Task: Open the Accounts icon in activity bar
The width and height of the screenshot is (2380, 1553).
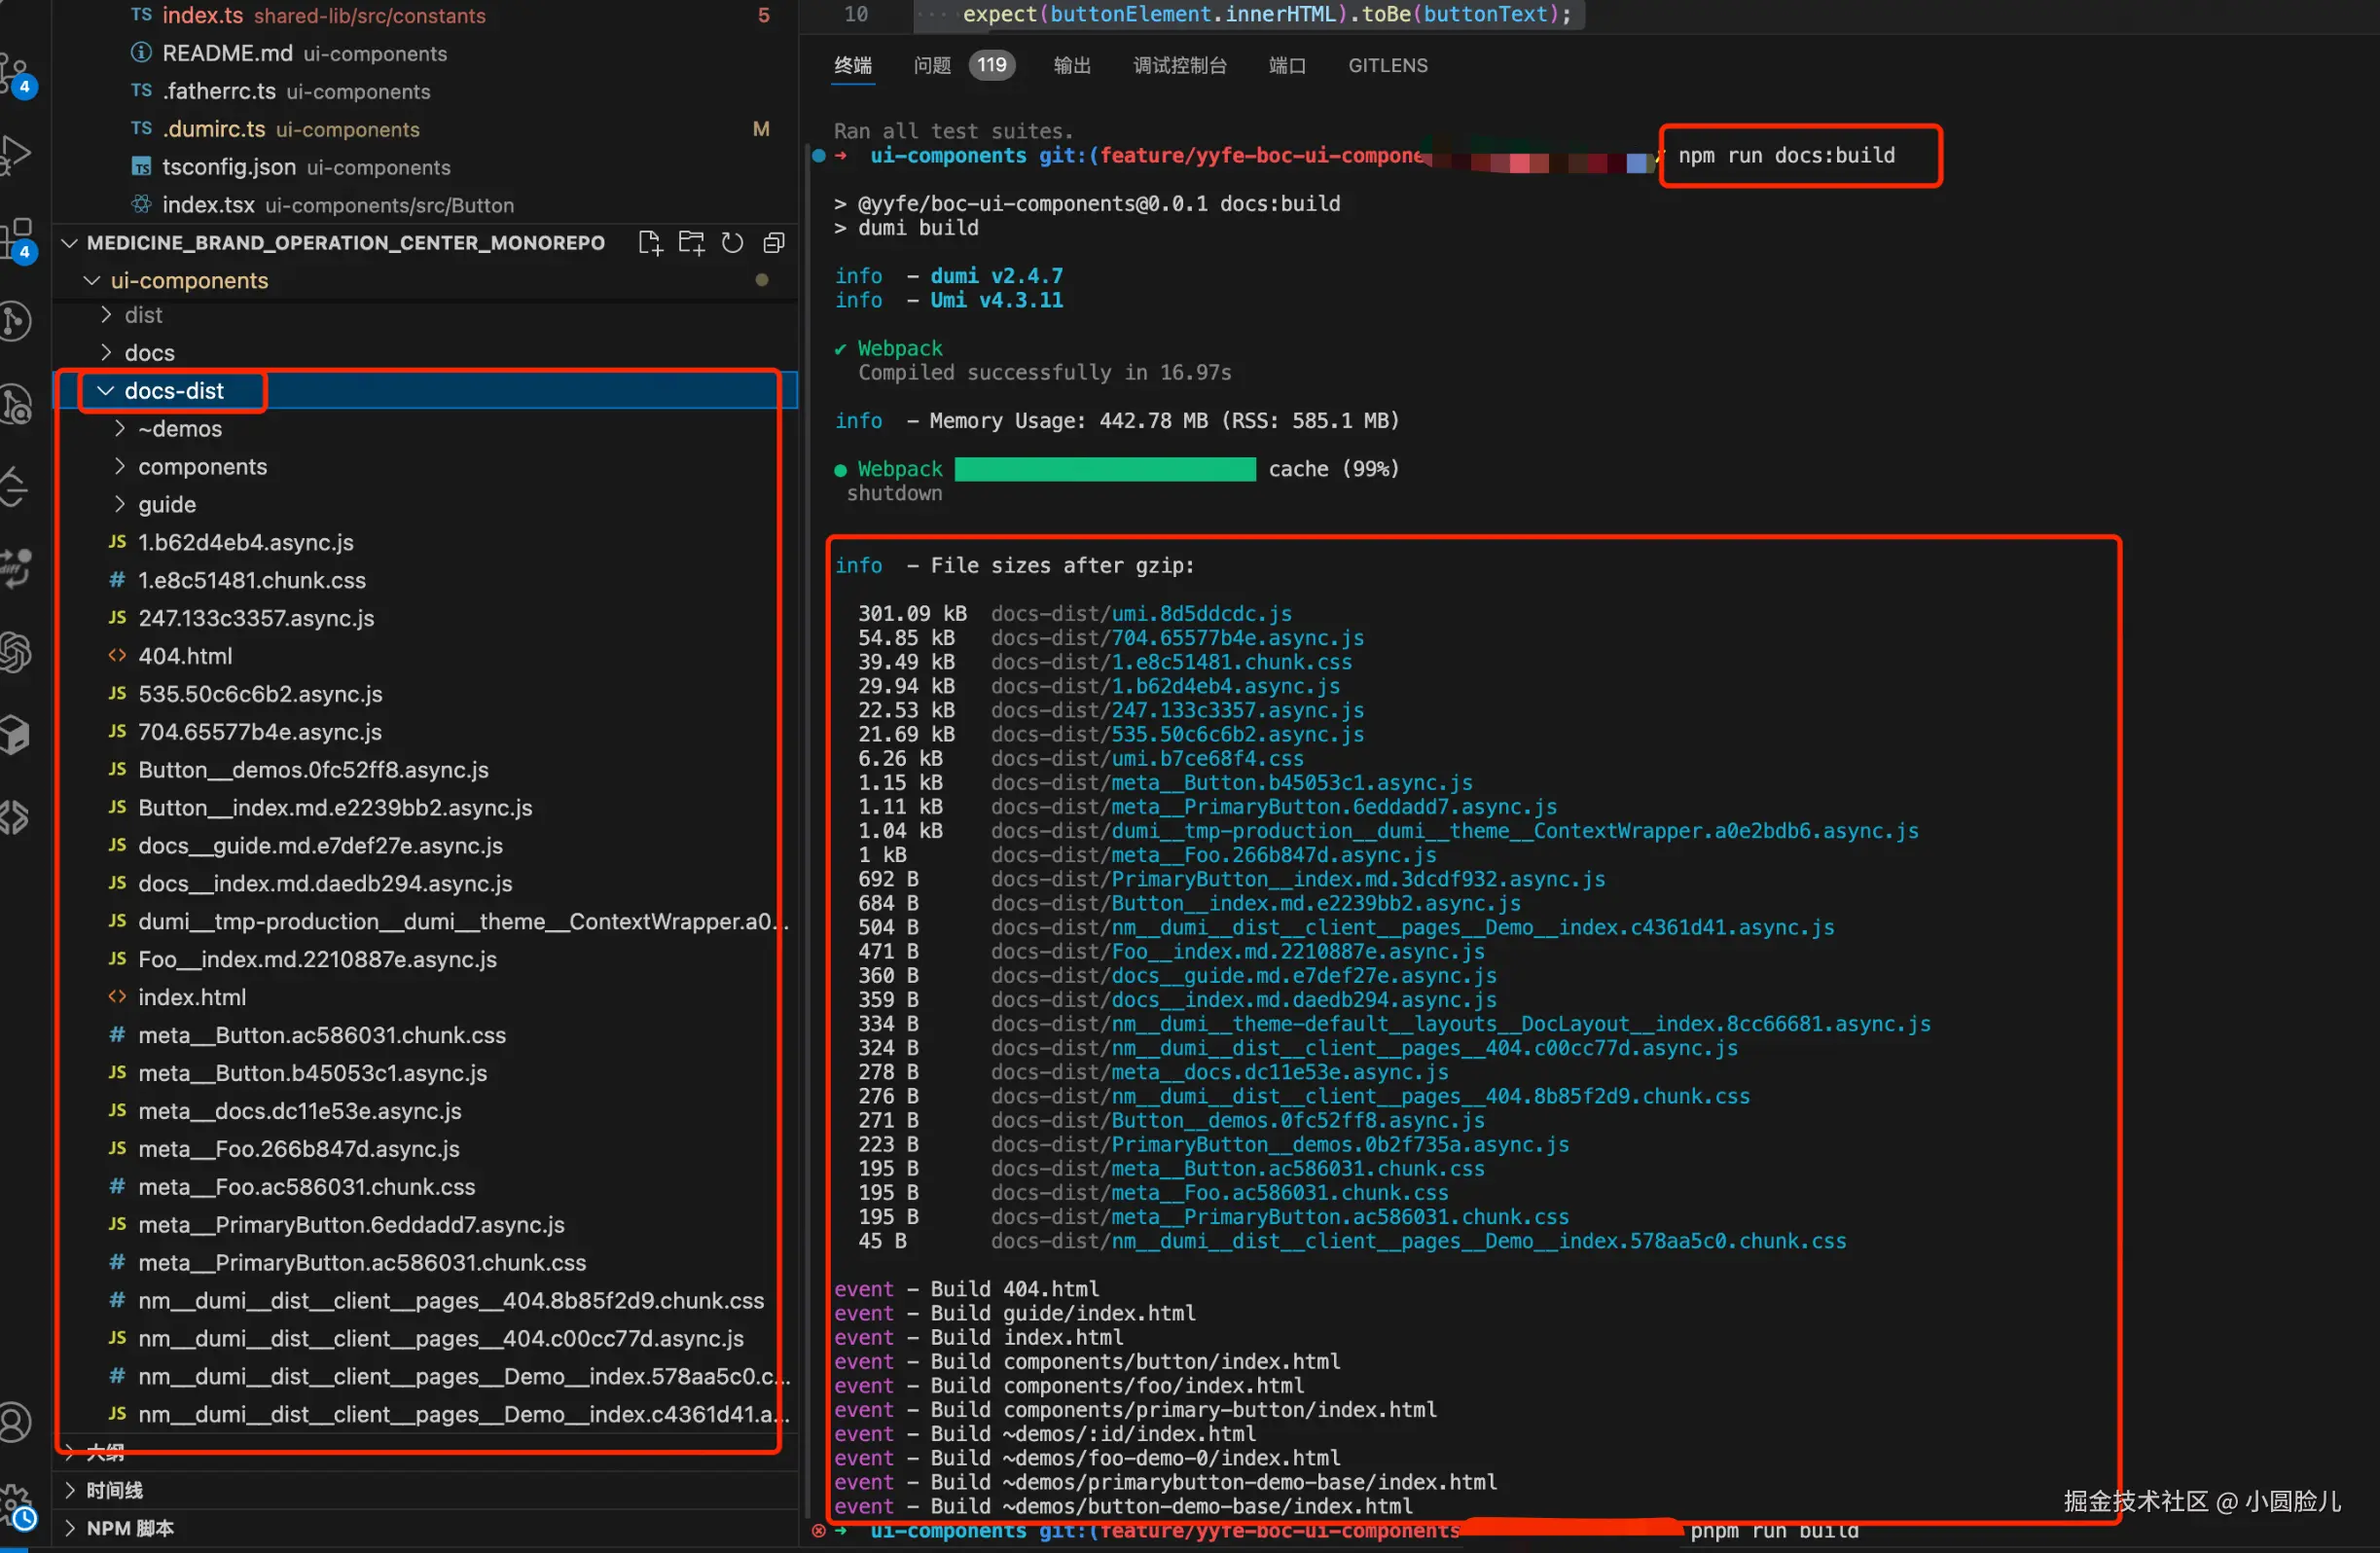Action: tap(16, 1421)
